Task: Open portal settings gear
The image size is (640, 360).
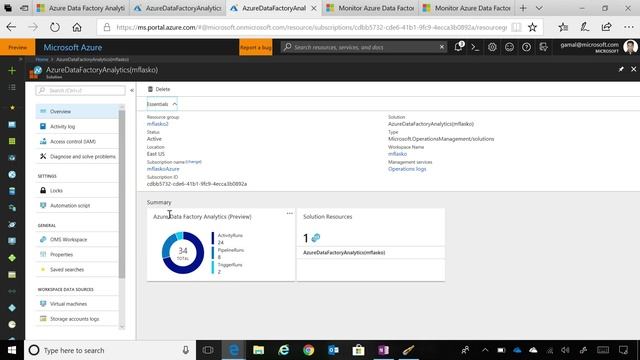Action: 492,47
